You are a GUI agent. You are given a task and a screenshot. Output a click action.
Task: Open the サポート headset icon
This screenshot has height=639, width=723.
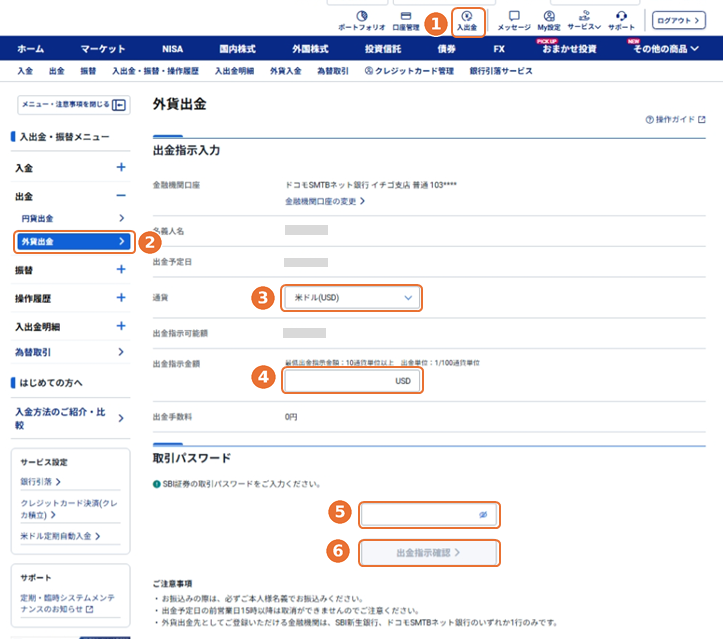(x=621, y=21)
